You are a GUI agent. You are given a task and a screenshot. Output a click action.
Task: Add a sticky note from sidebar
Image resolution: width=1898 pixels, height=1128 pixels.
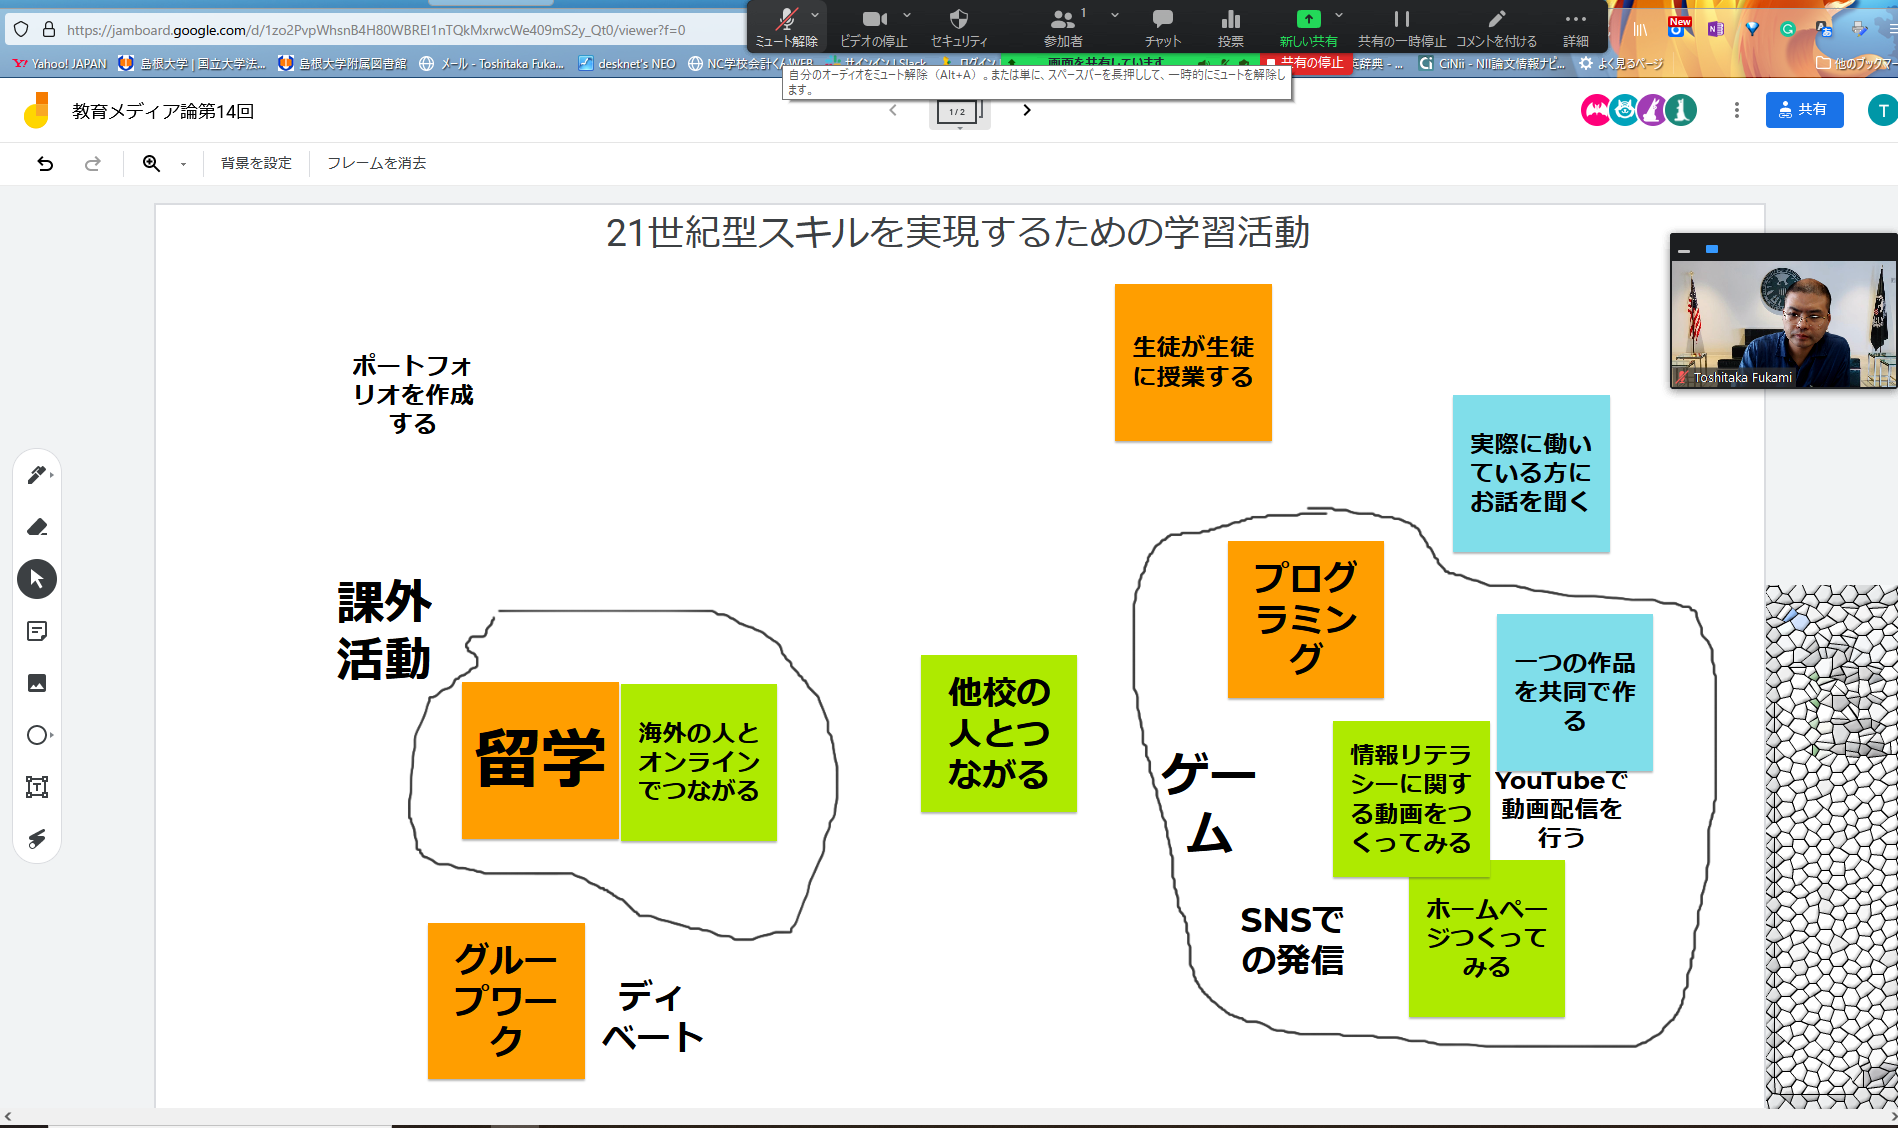click(x=37, y=631)
